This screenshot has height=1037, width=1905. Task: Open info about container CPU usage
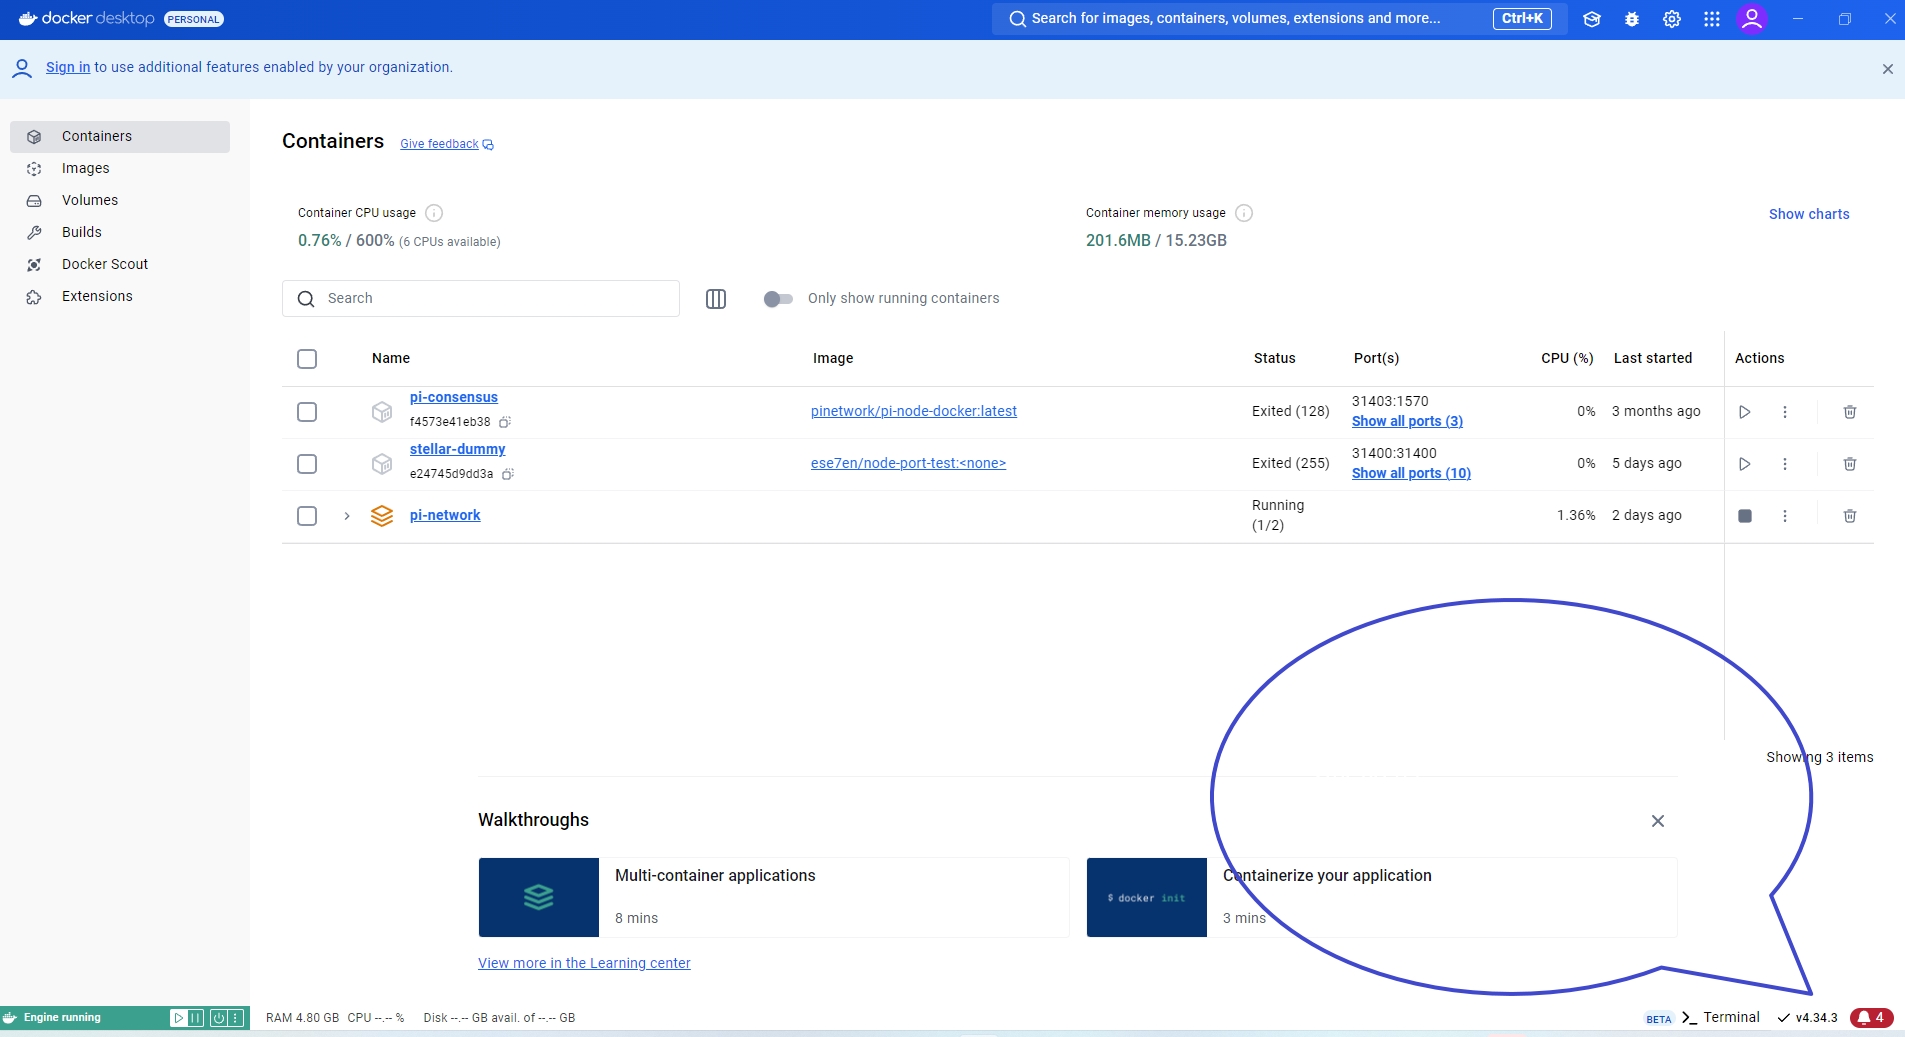(x=434, y=213)
